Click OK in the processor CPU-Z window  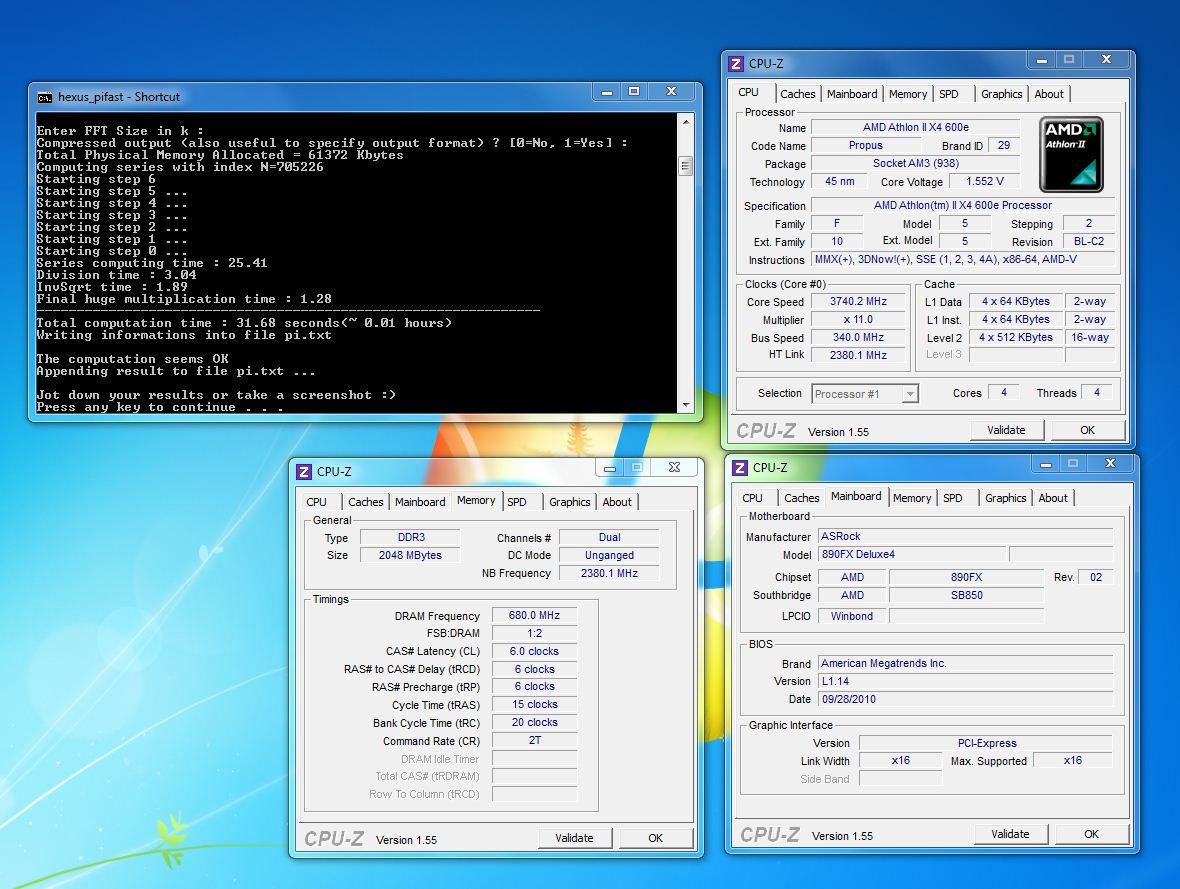[1087, 431]
